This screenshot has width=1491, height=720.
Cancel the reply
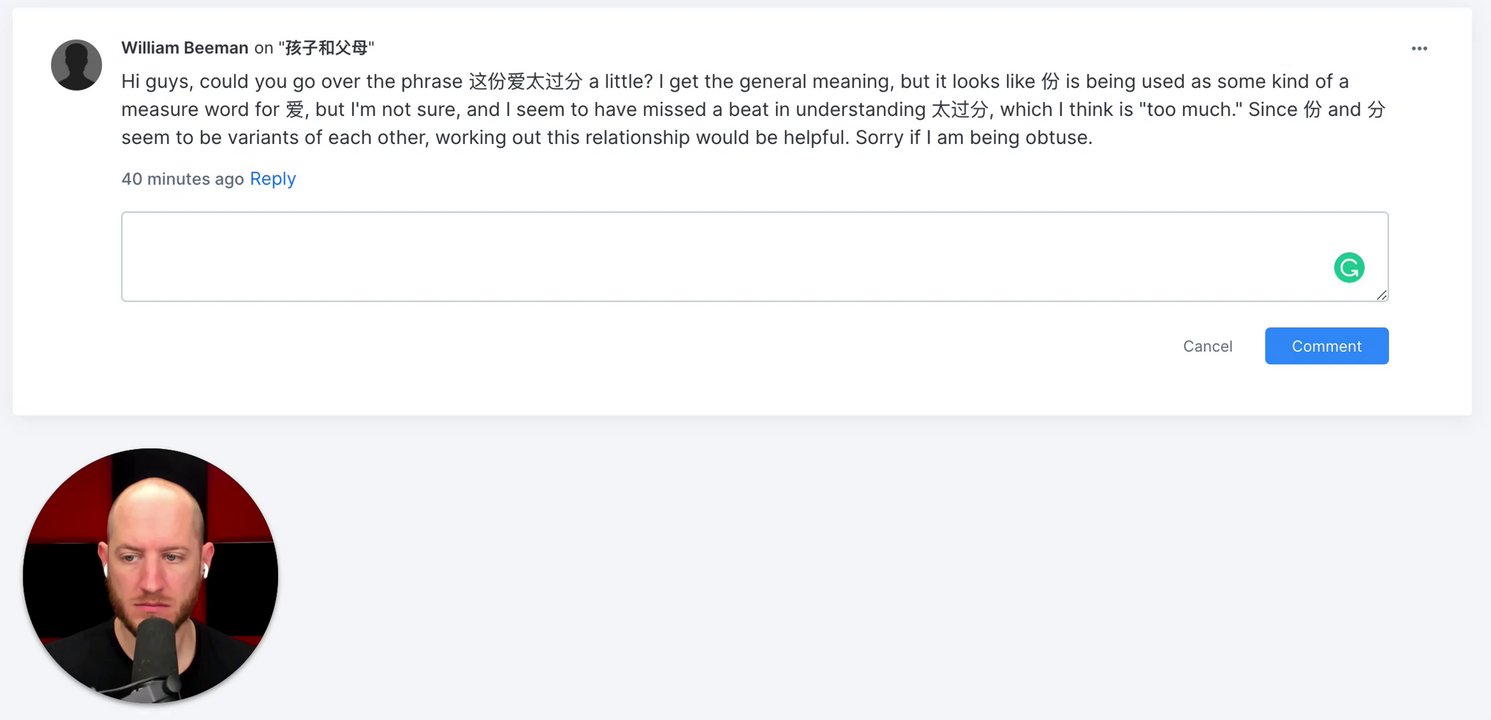1207,346
